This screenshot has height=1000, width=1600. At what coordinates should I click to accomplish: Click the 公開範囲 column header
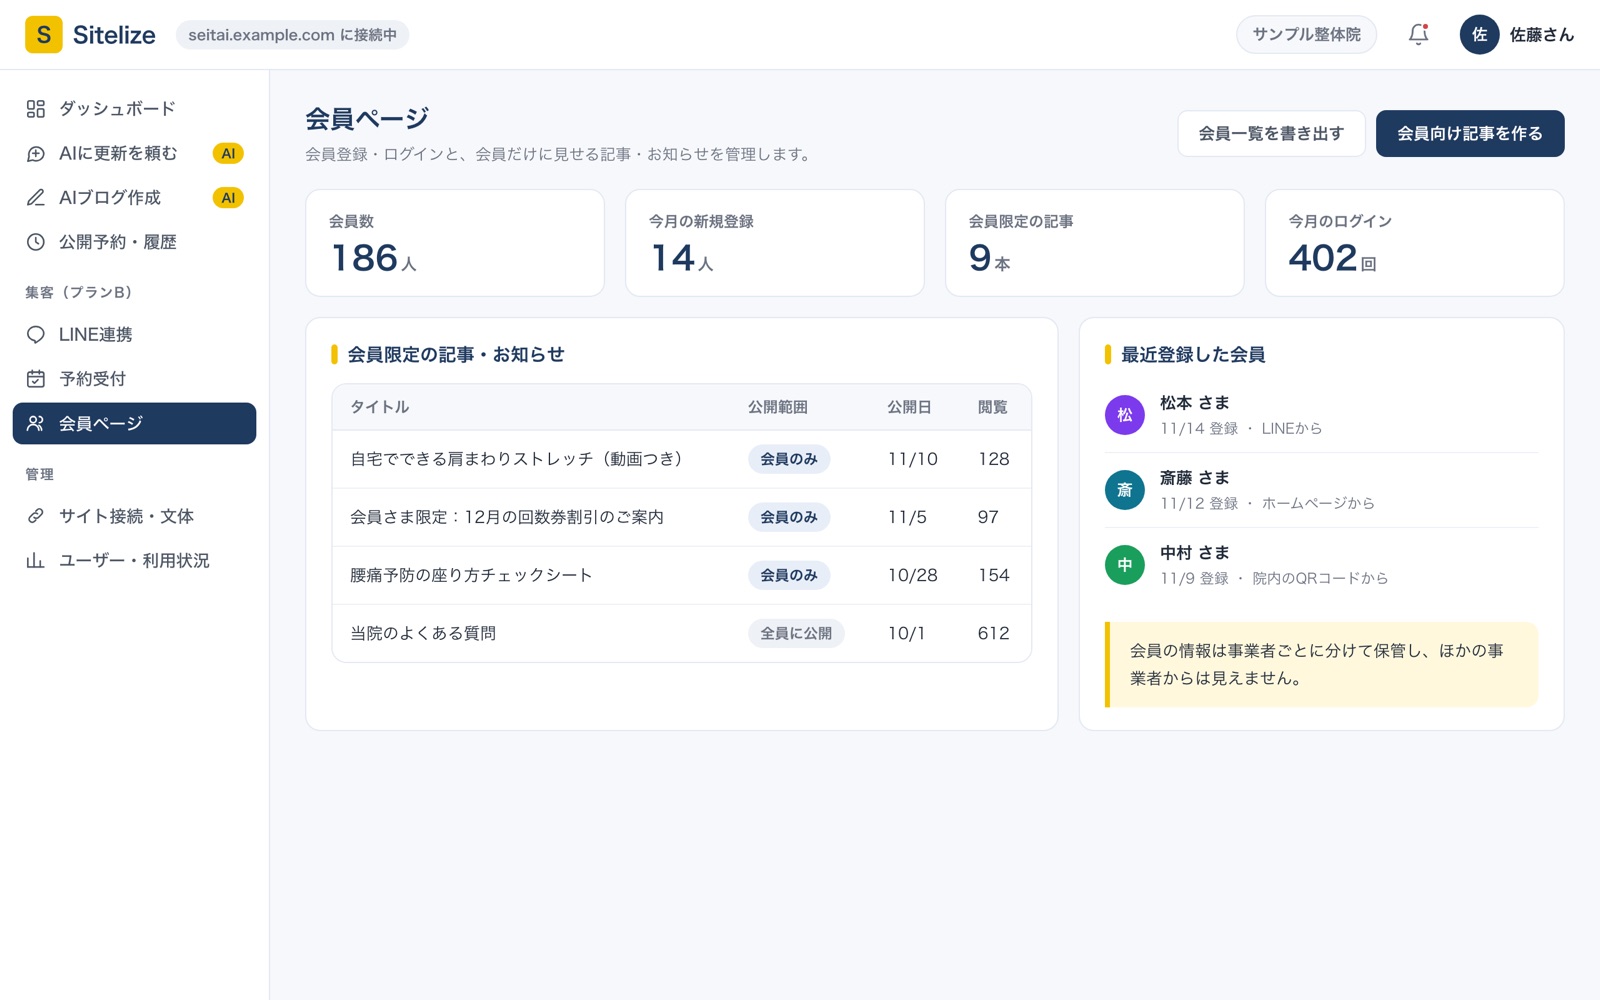(x=778, y=407)
